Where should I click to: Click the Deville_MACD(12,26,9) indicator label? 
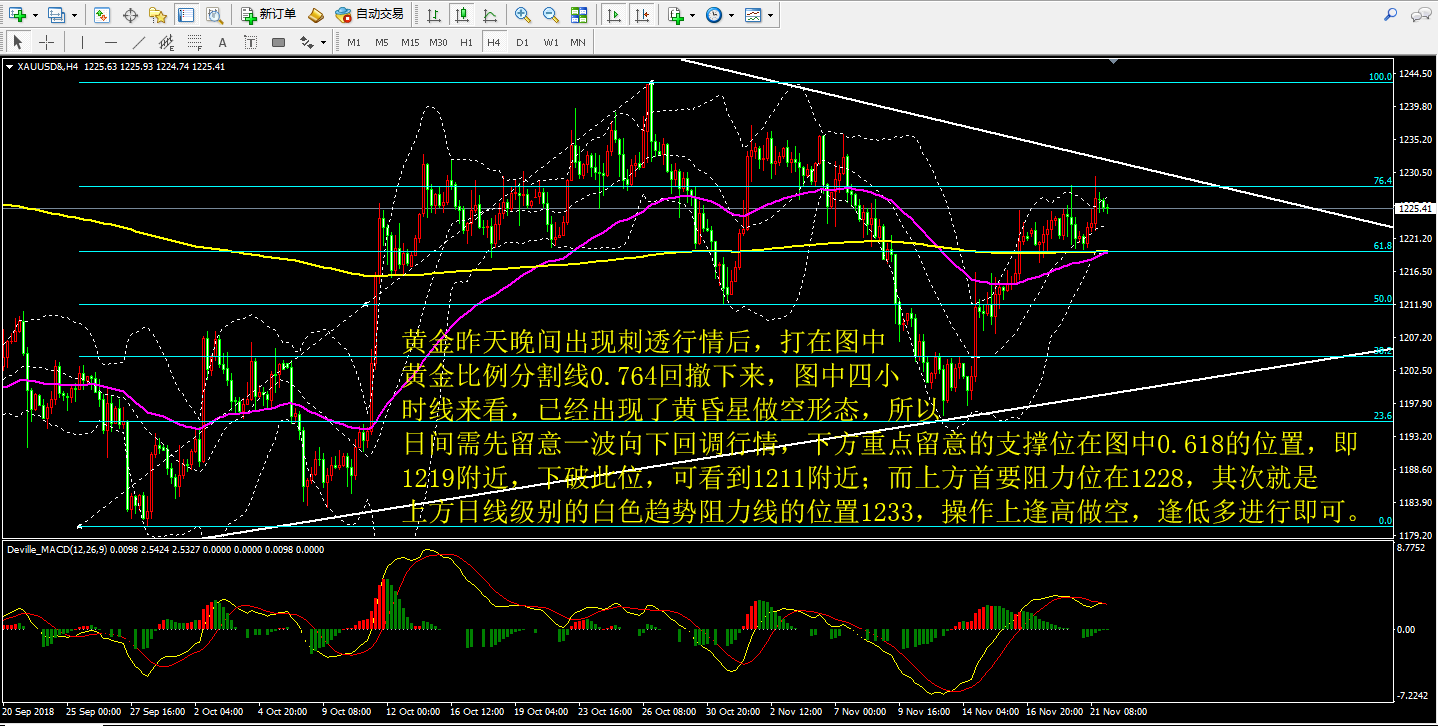(56, 548)
